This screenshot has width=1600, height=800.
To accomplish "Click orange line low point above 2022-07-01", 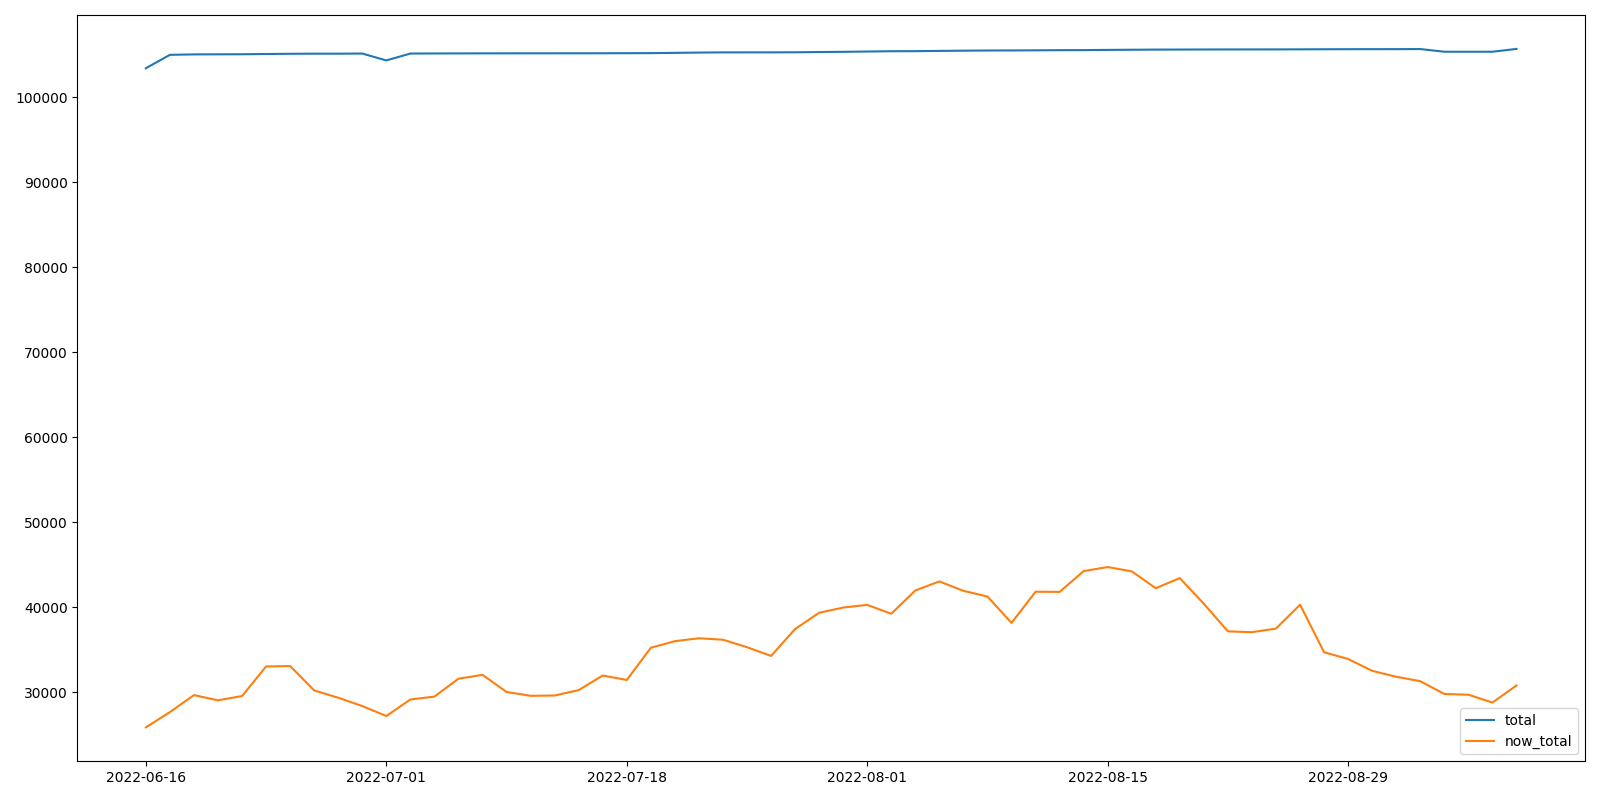I will [386, 716].
